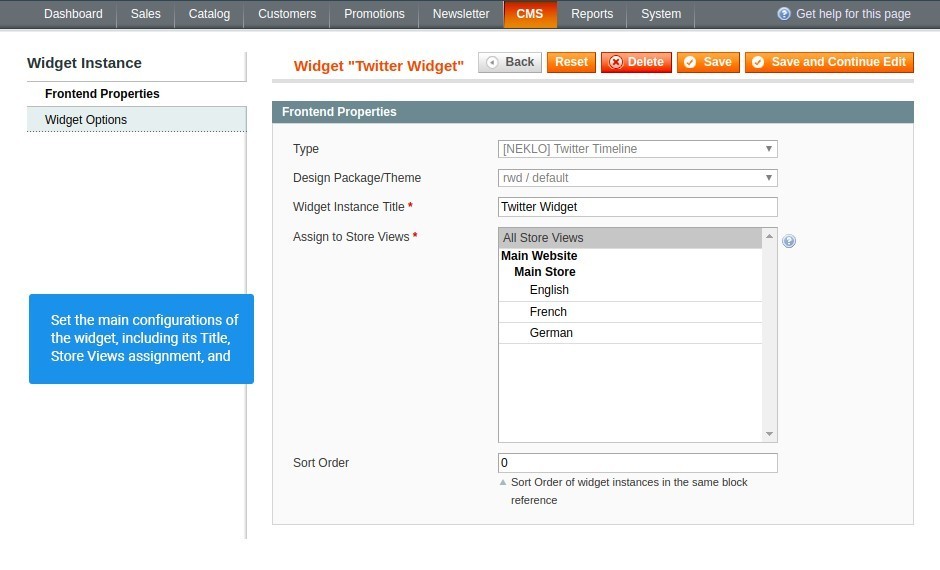Click Get help for this page link
The height and width of the screenshot is (570, 940).
(x=853, y=14)
